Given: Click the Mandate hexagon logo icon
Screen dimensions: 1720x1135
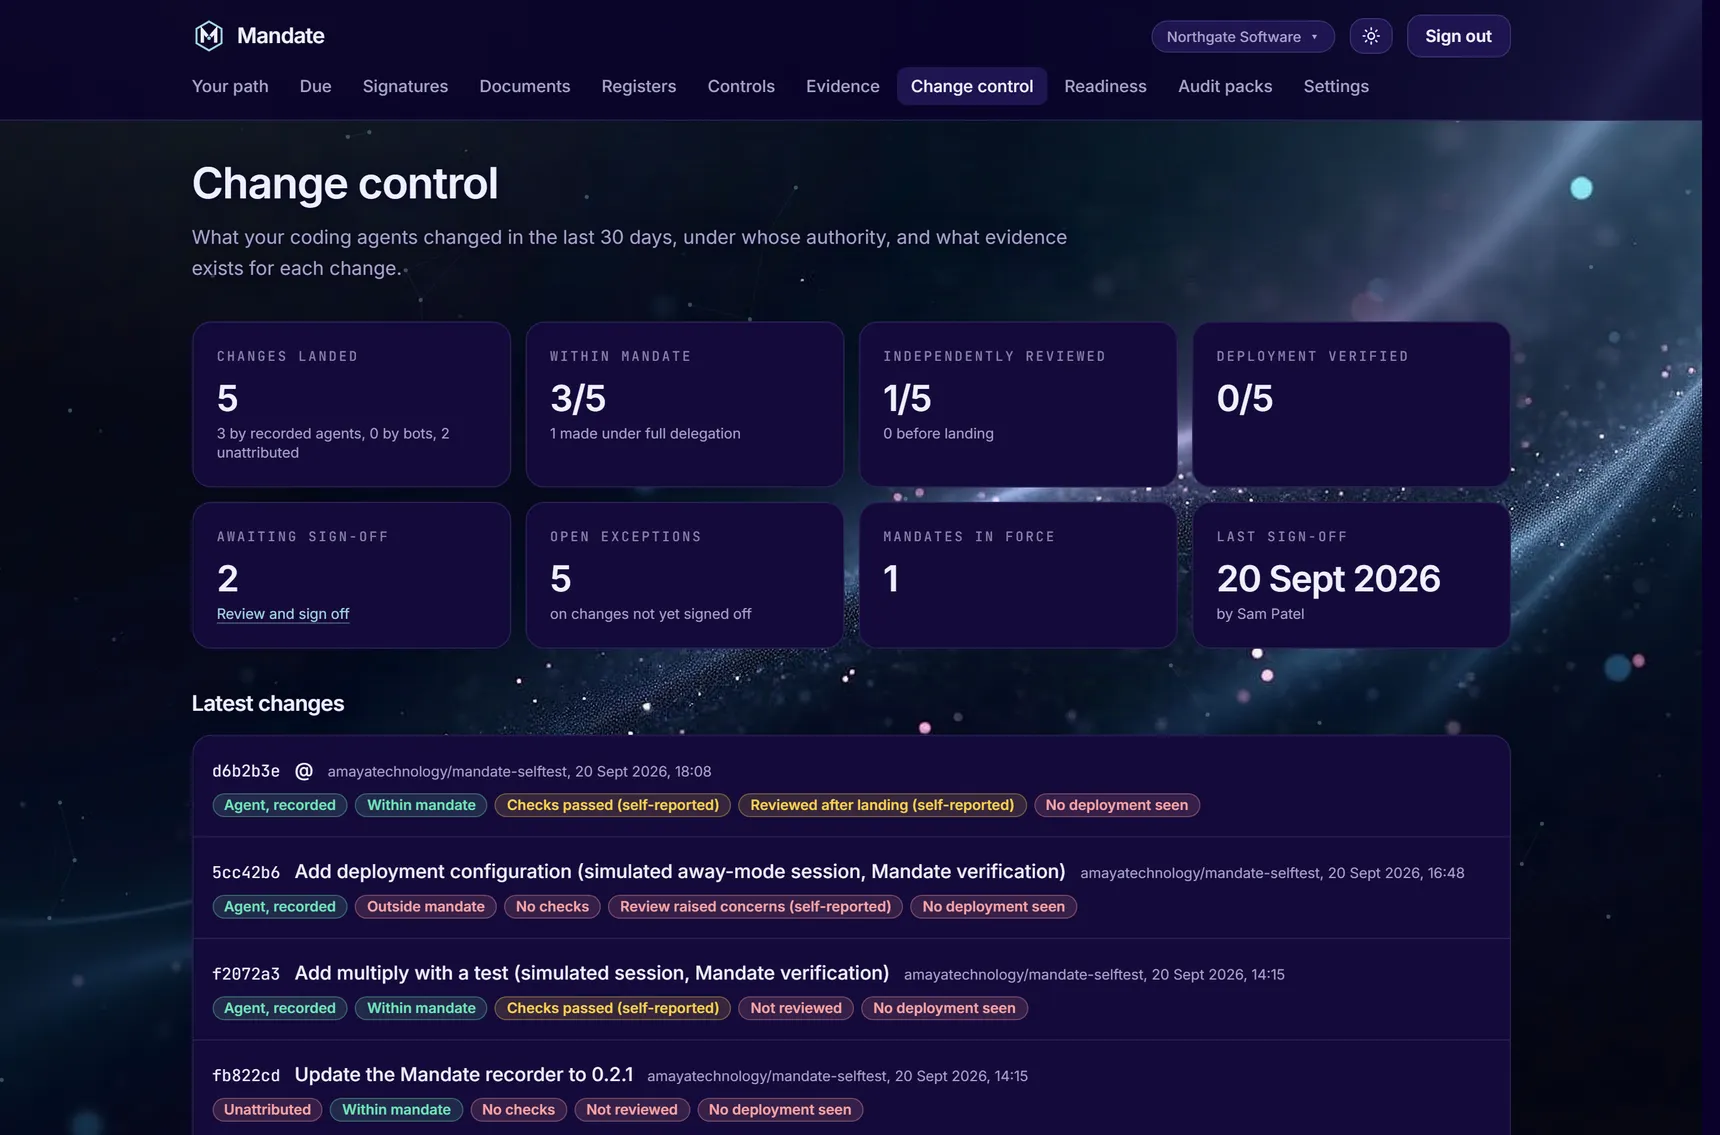Looking at the screenshot, I should [x=208, y=36].
